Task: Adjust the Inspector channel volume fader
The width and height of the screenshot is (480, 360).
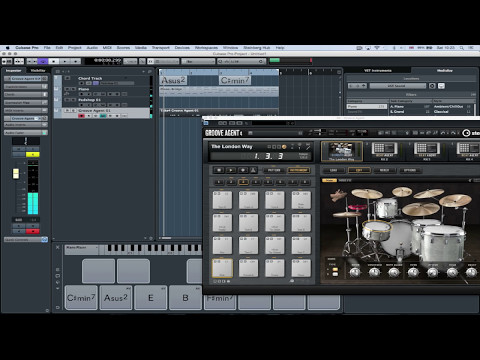Action: (16, 174)
